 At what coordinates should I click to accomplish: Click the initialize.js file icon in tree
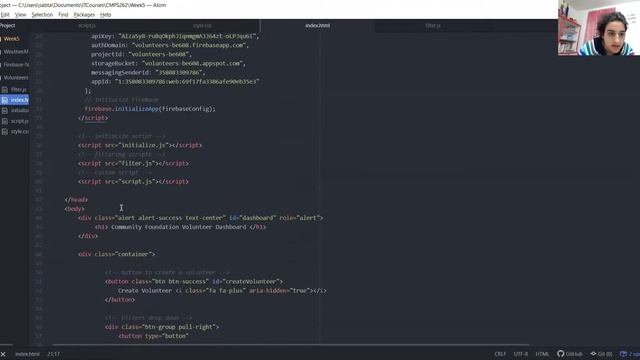[x=4, y=111]
